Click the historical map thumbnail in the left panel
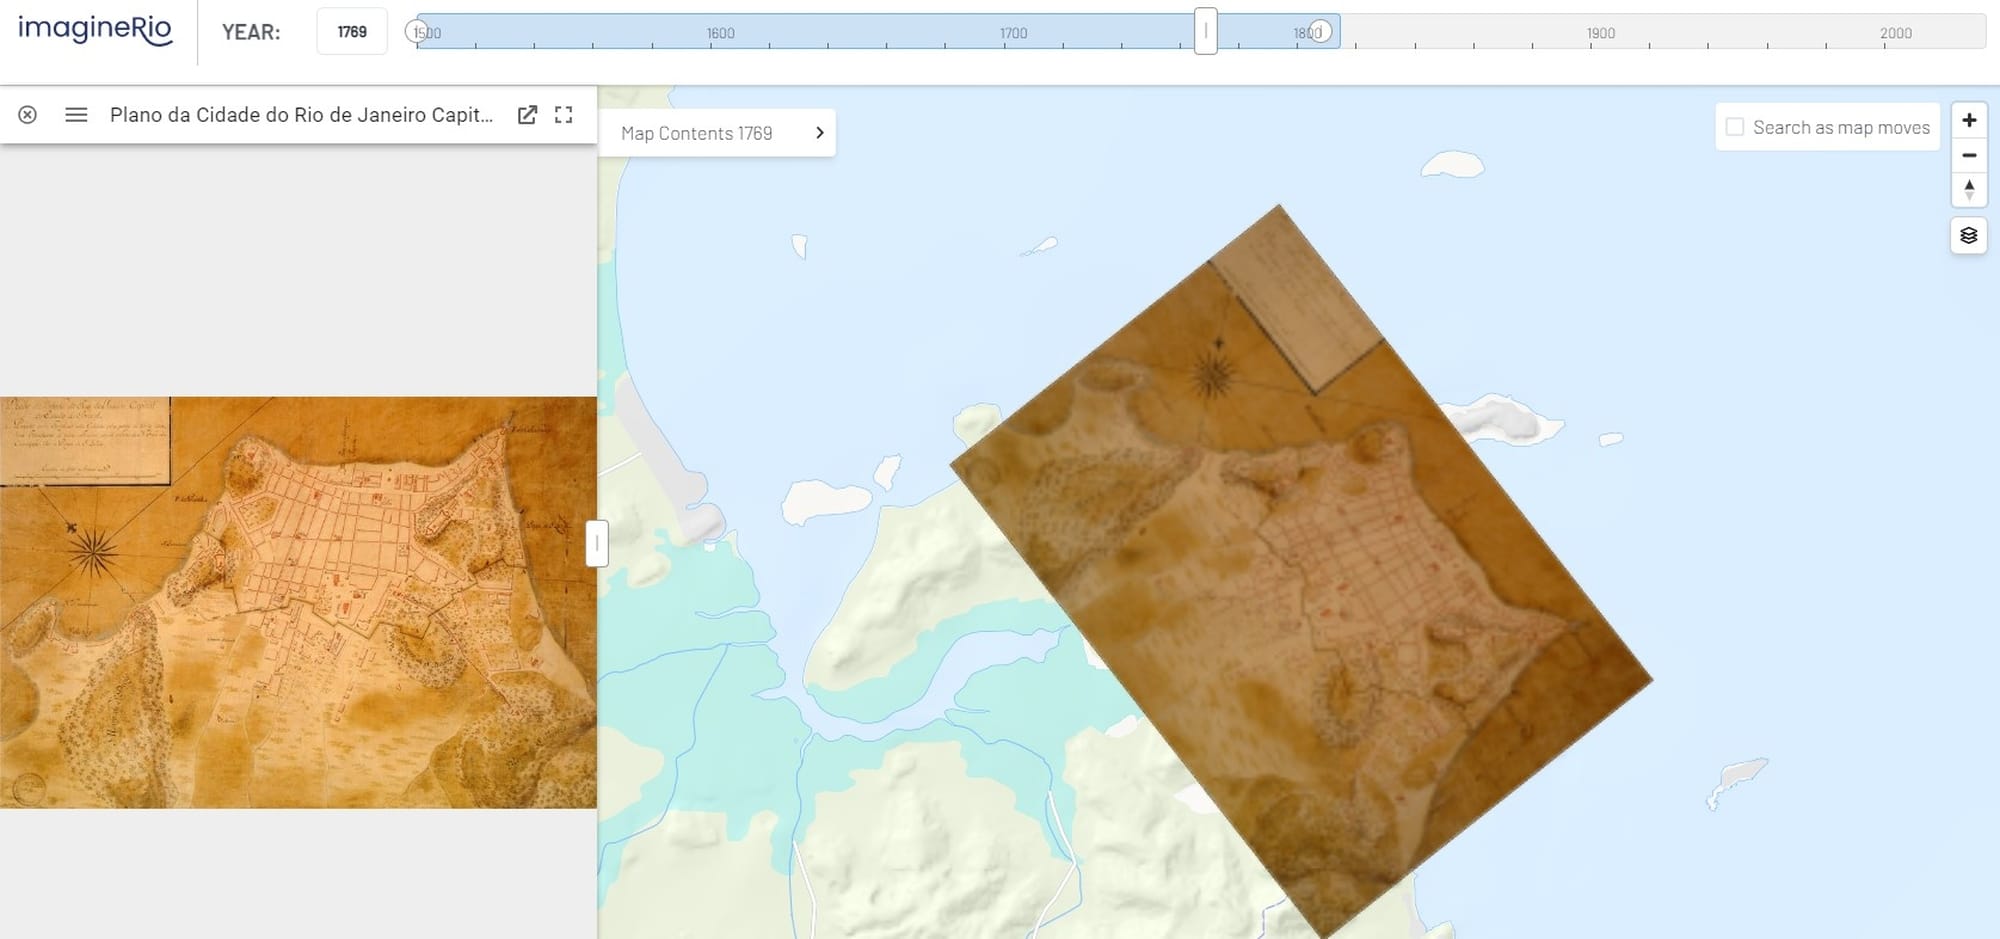This screenshot has width=2000, height=939. [298, 602]
